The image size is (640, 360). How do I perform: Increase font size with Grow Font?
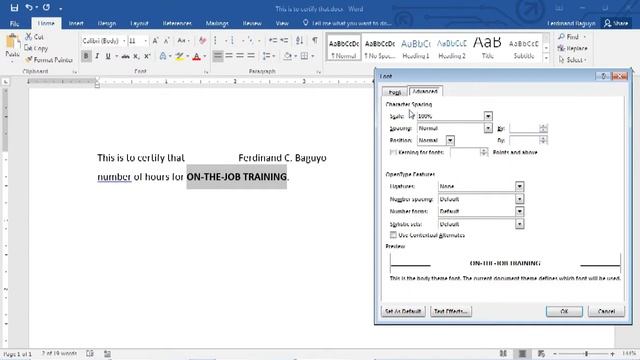click(156, 41)
